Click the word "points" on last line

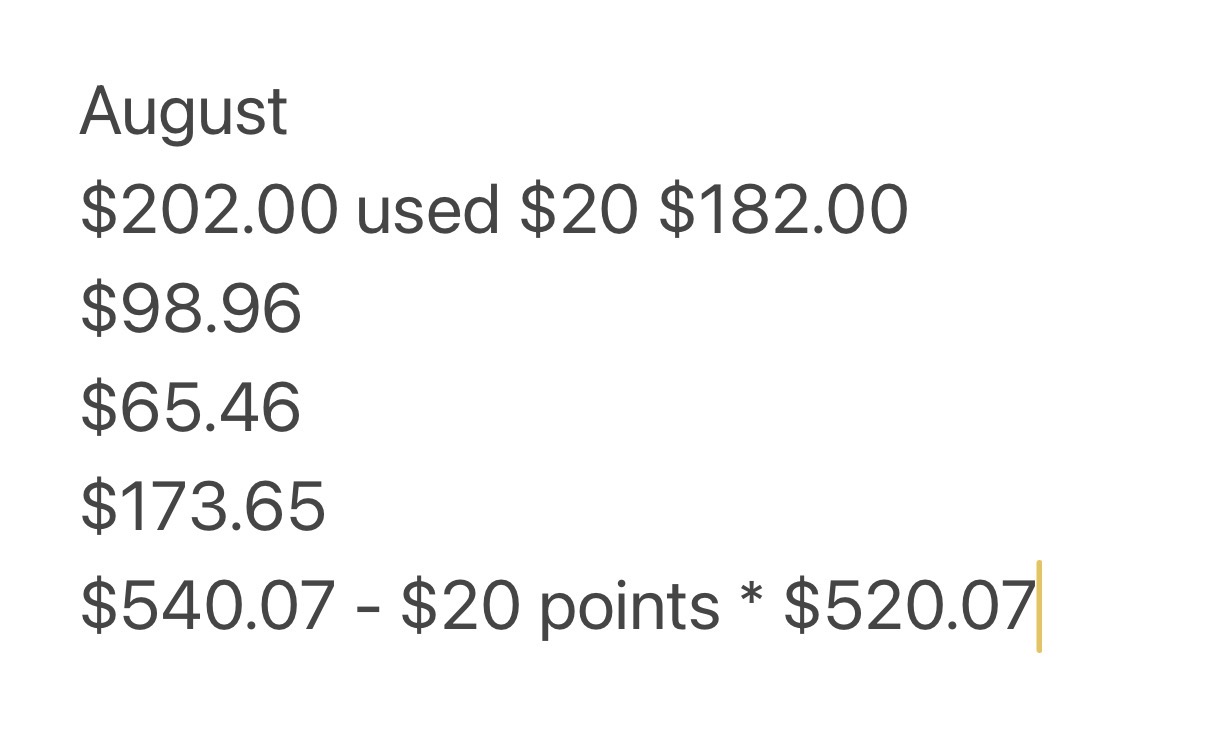pyautogui.click(x=629, y=608)
